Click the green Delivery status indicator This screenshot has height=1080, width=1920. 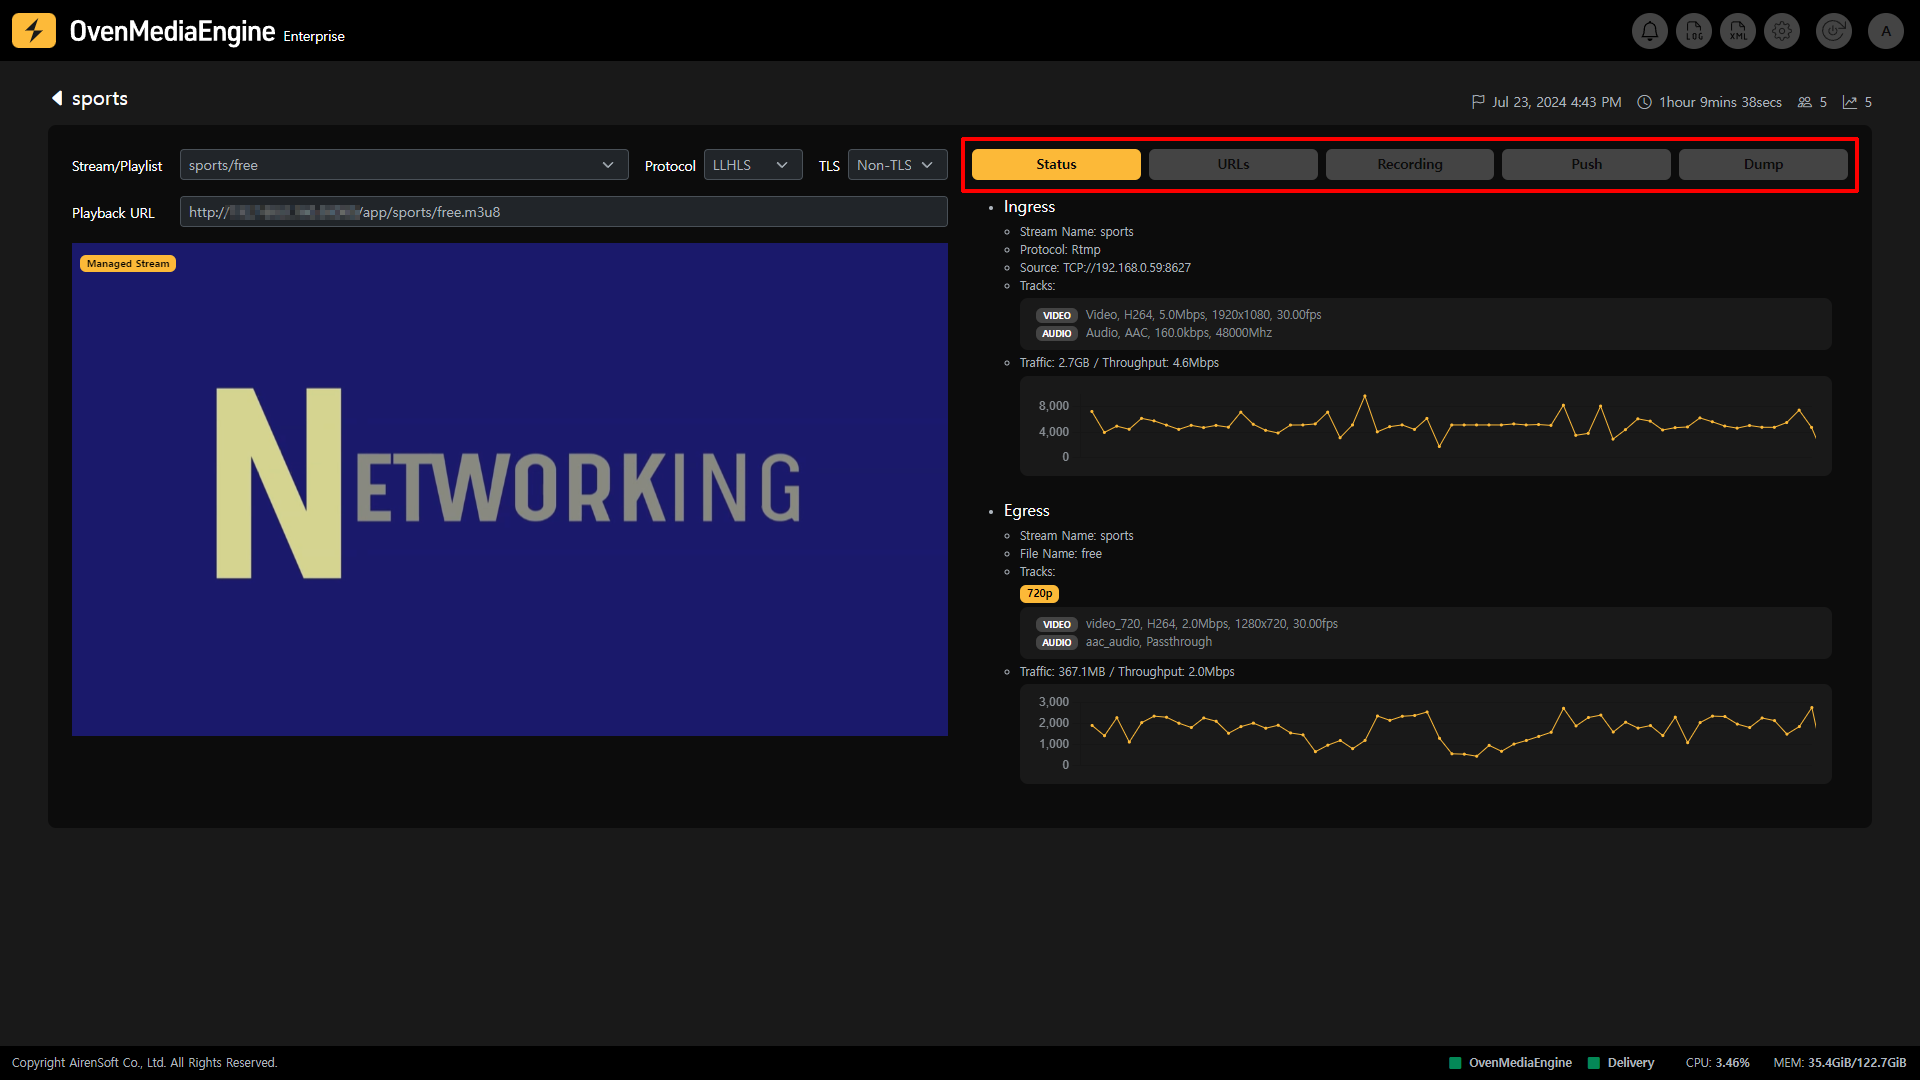coord(1594,1063)
